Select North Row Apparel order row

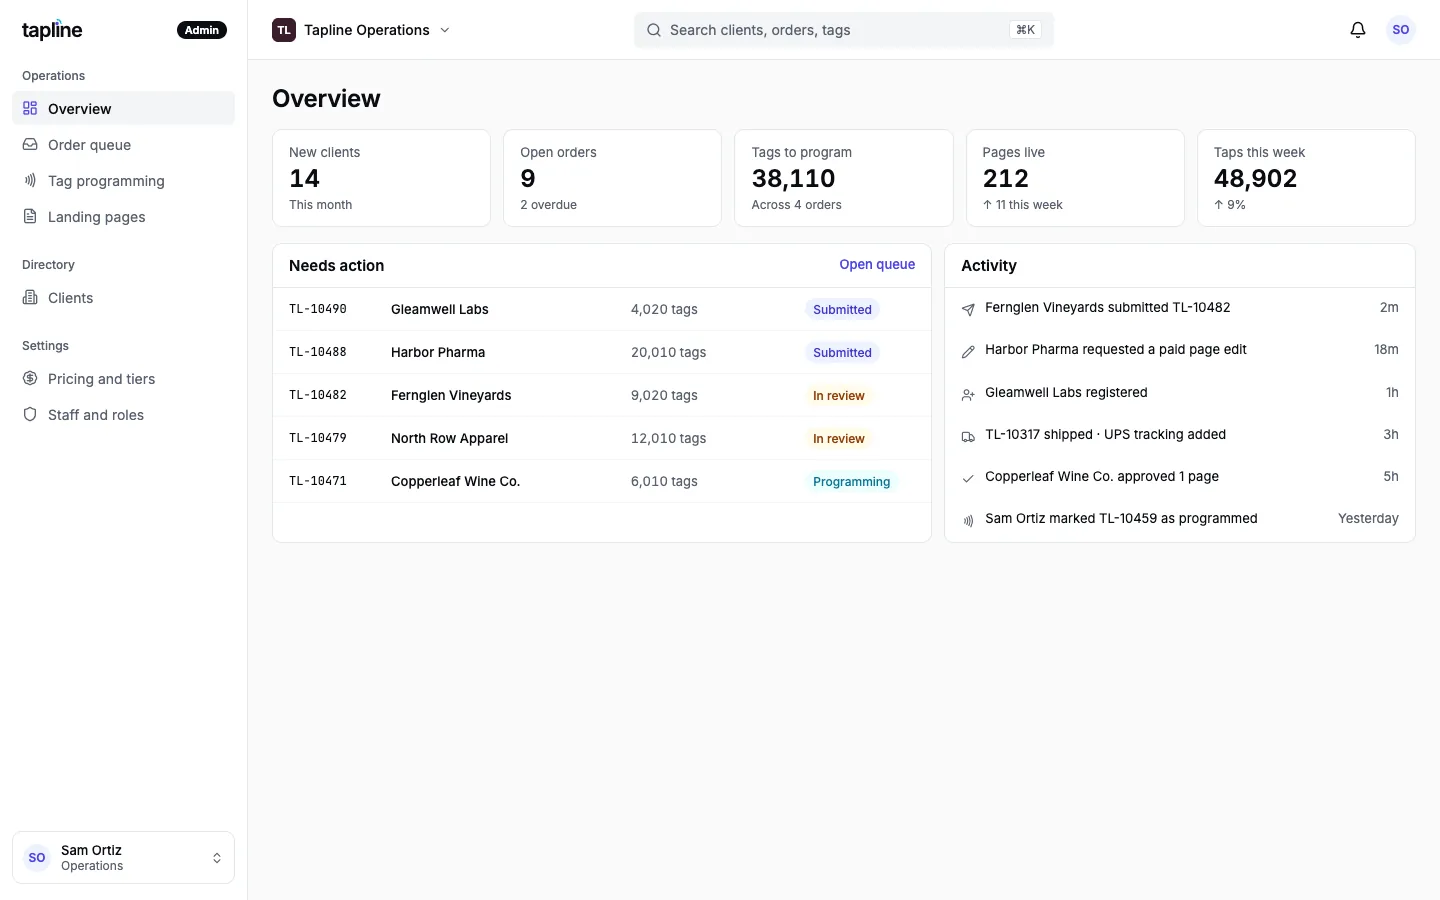(602, 438)
